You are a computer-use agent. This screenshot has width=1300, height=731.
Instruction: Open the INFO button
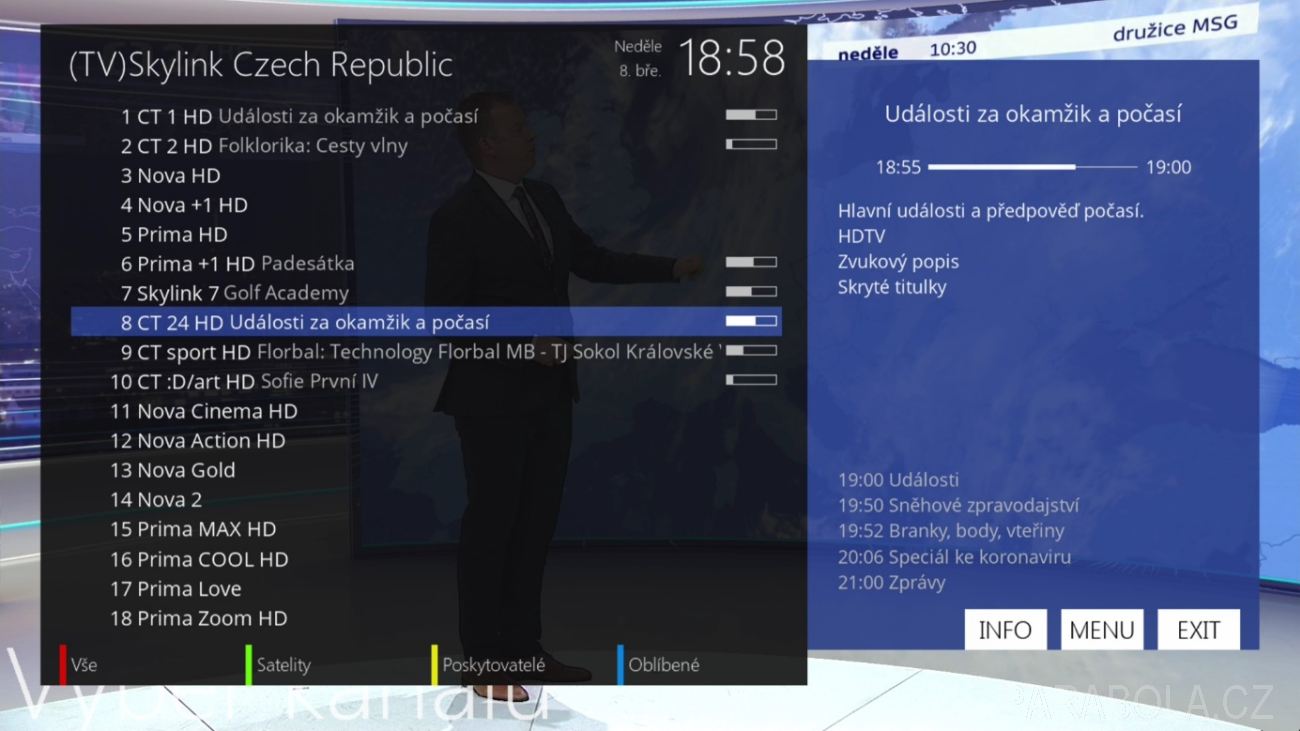pos(1005,630)
